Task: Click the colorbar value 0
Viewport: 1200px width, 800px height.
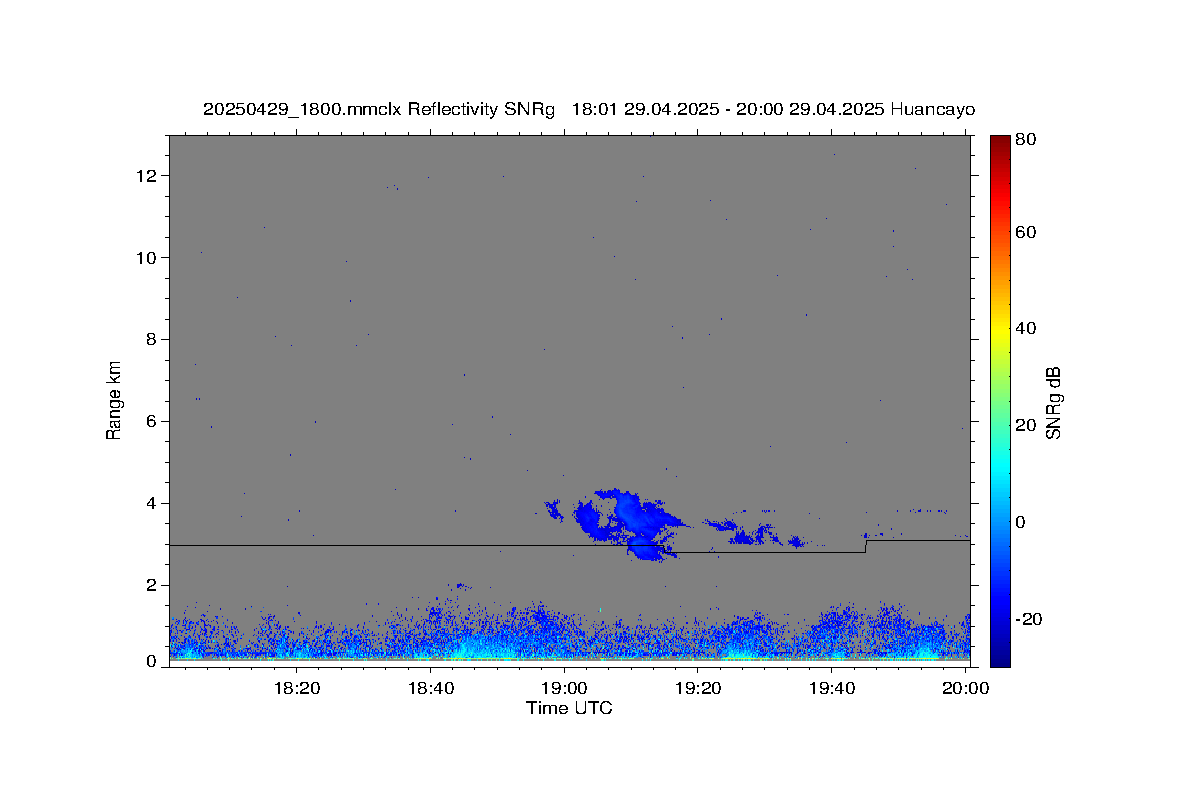Action: coord(1022,523)
